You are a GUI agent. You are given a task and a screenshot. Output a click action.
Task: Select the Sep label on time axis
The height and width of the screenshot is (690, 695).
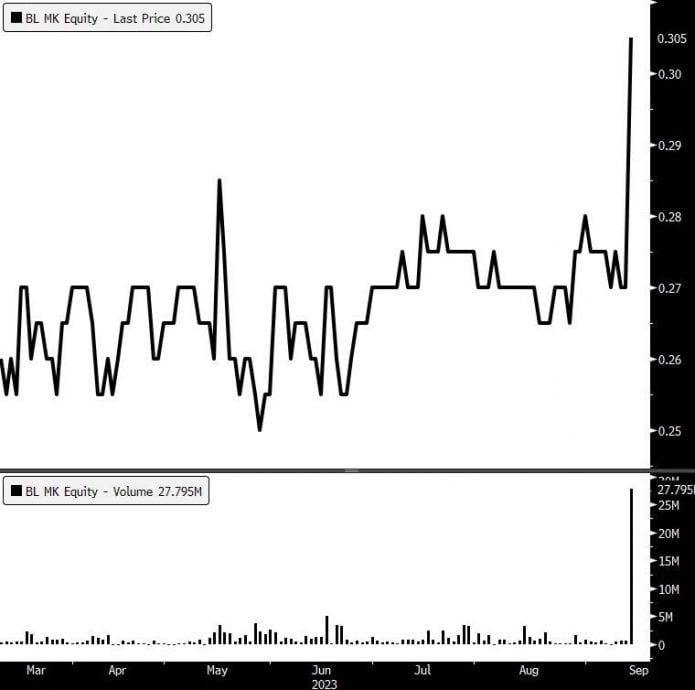(632, 671)
